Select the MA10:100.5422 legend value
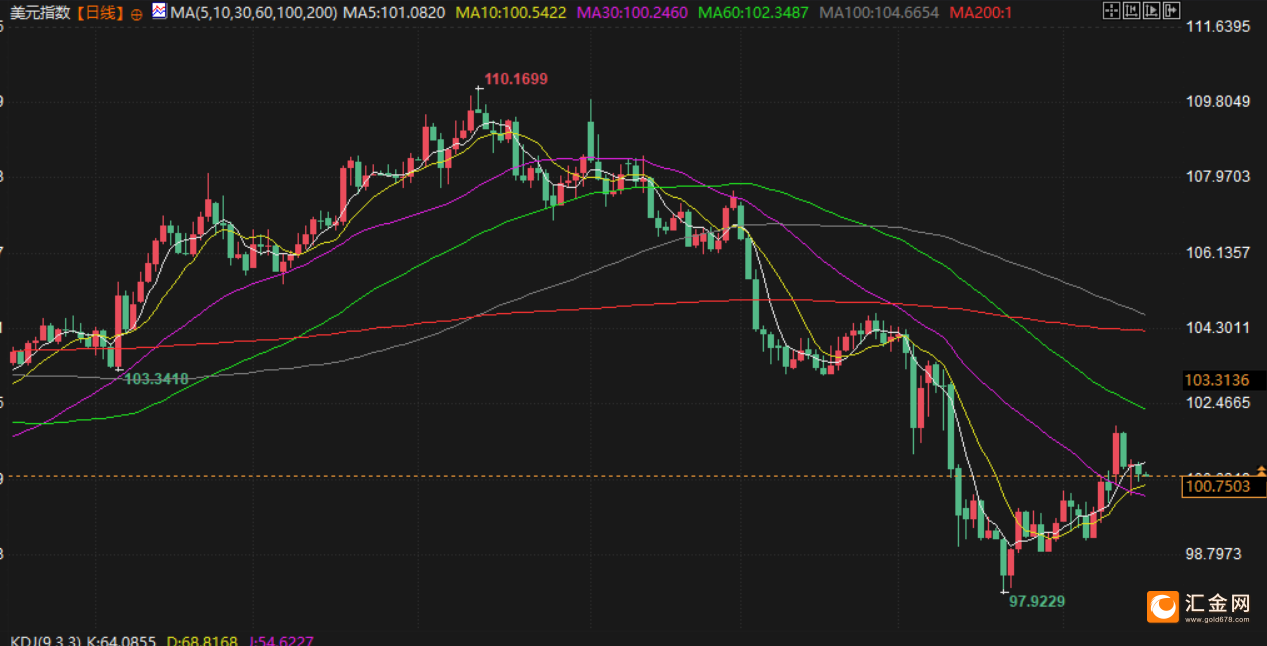This screenshot has width=1267, height=646. point(511,13)
